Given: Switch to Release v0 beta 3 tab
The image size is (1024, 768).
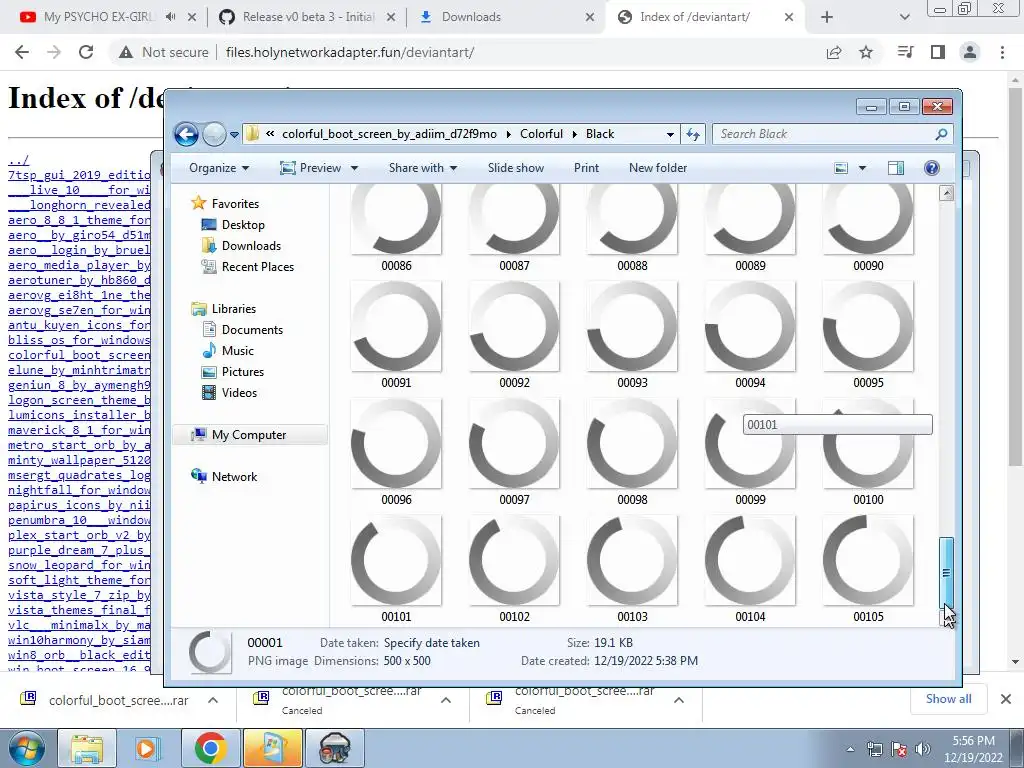Looking at the screenshot, I should tap(308, 17).
